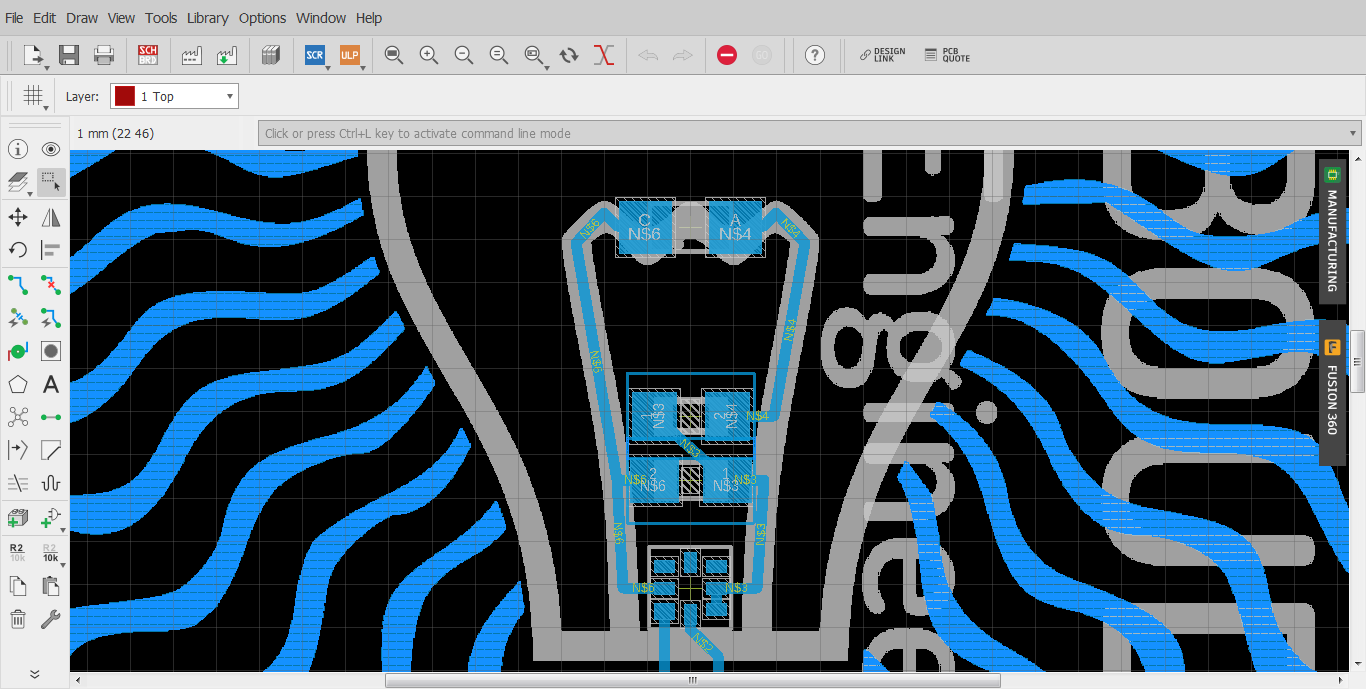Image resolution: width=1366 pixels, height=689 pixels.
Task: Open the File menu
Action: [14, 18]
